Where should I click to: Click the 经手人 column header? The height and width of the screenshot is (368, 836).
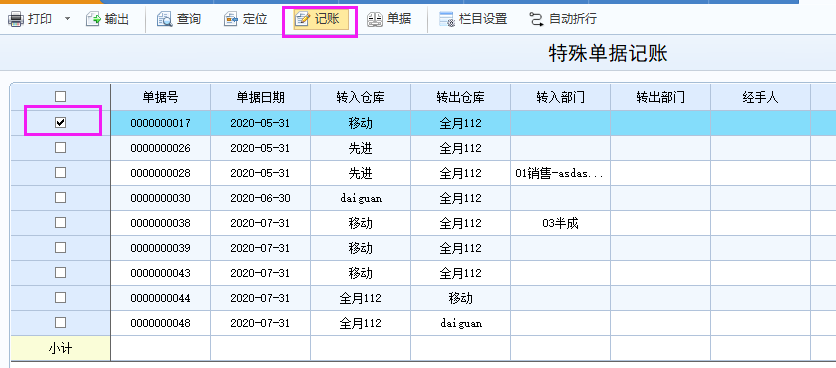pos(760,97)
